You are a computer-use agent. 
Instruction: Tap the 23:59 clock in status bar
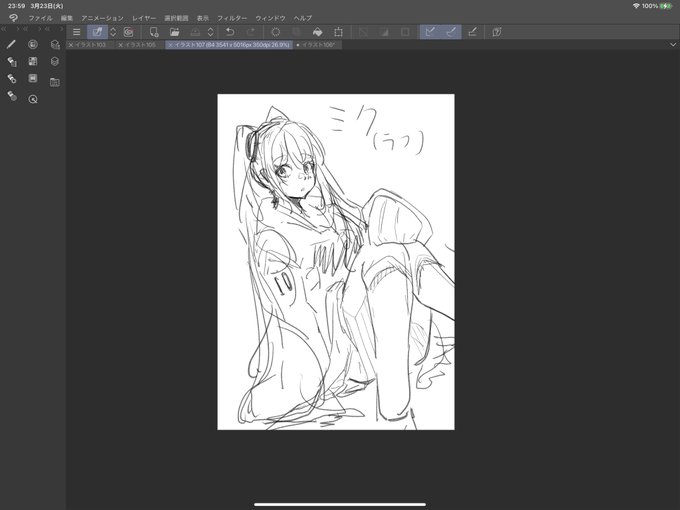16,6
